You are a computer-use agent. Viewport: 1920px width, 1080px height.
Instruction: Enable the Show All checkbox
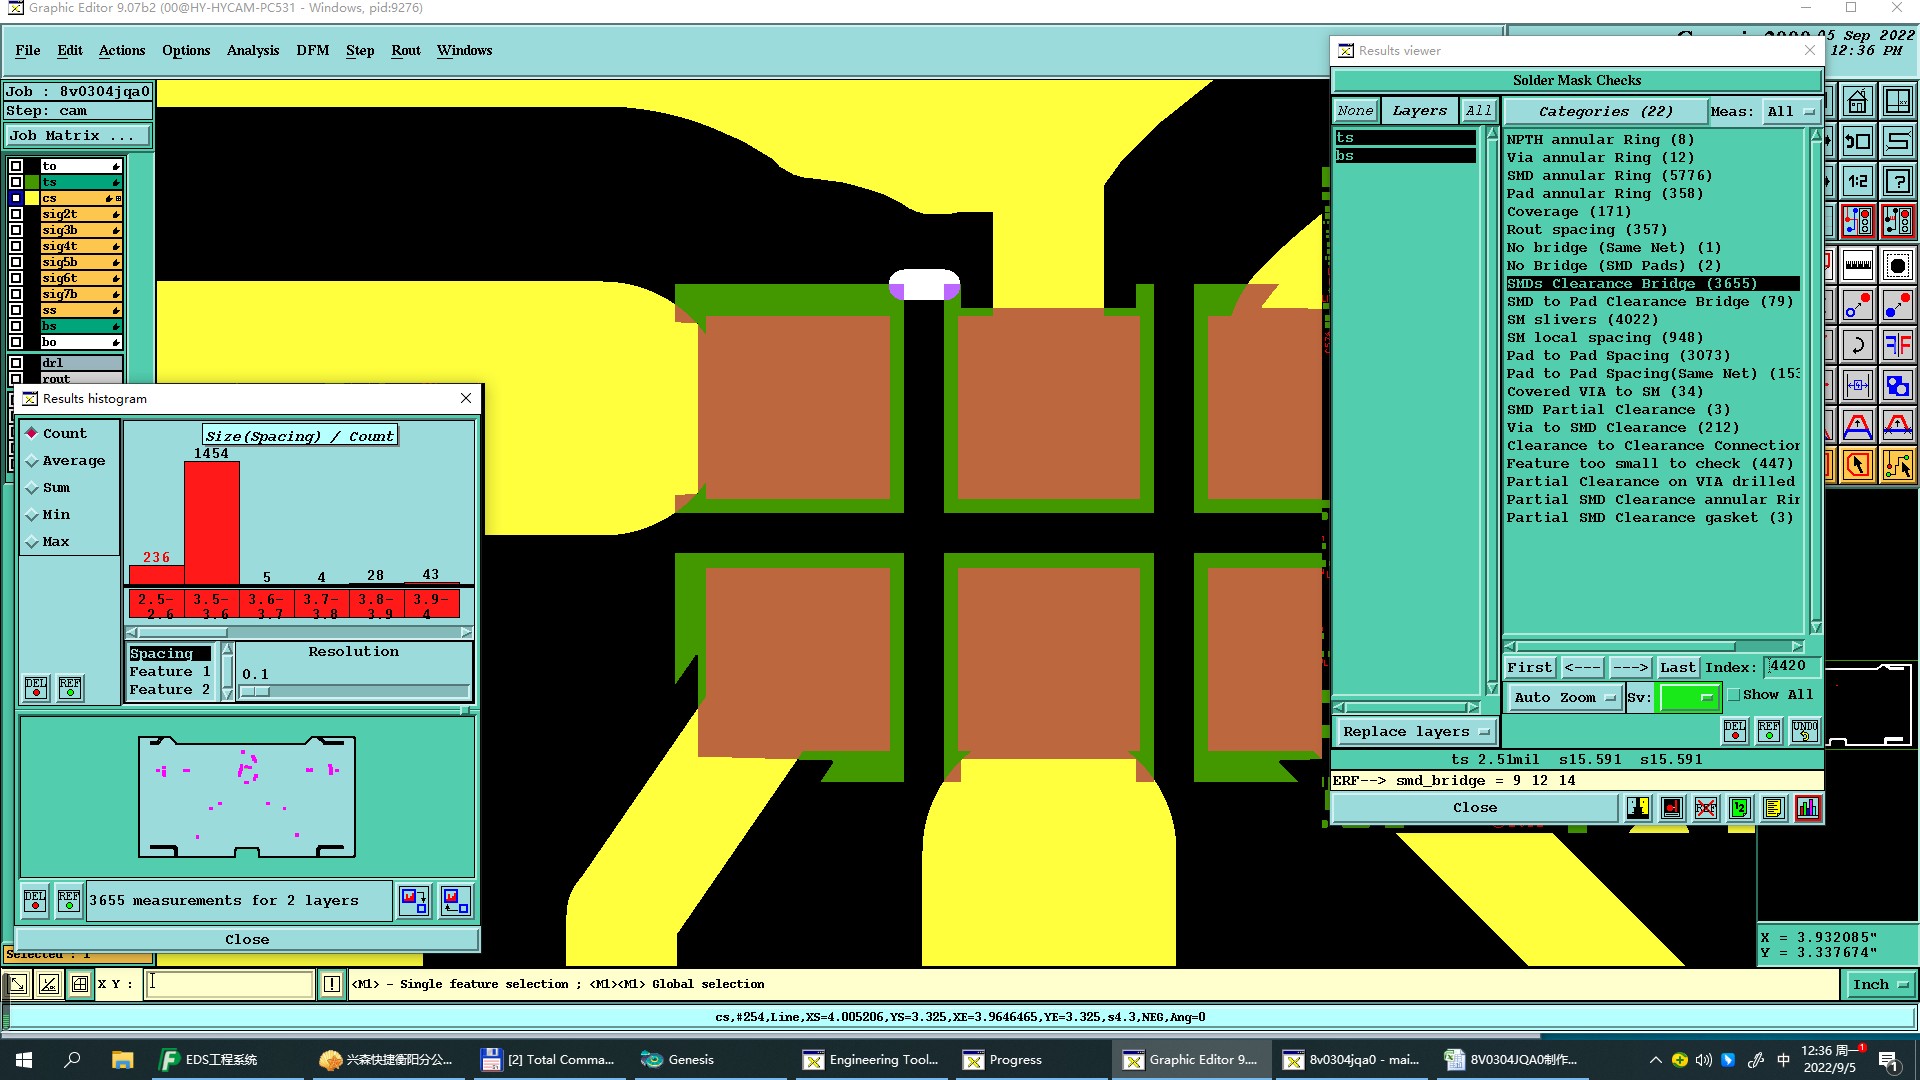coord(1734,695)
